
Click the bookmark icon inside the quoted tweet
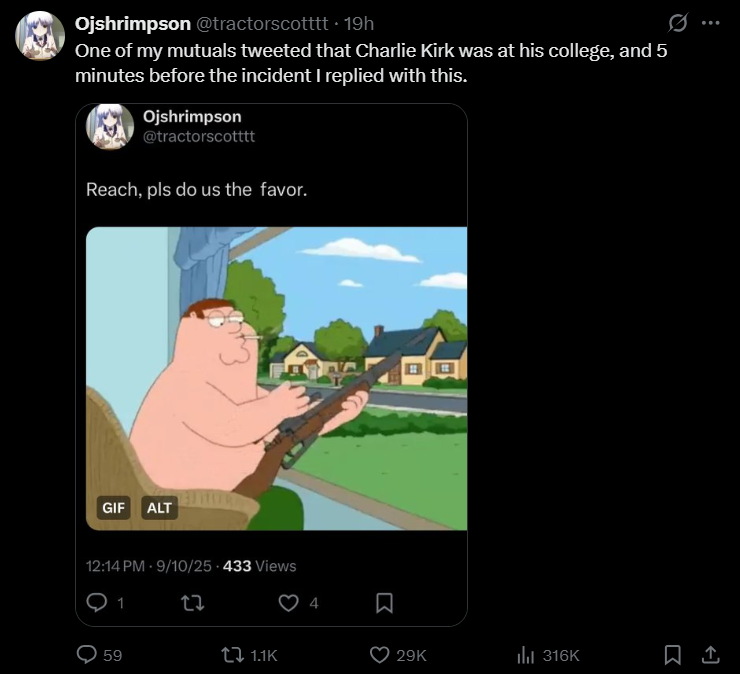[x=383, y=602]
